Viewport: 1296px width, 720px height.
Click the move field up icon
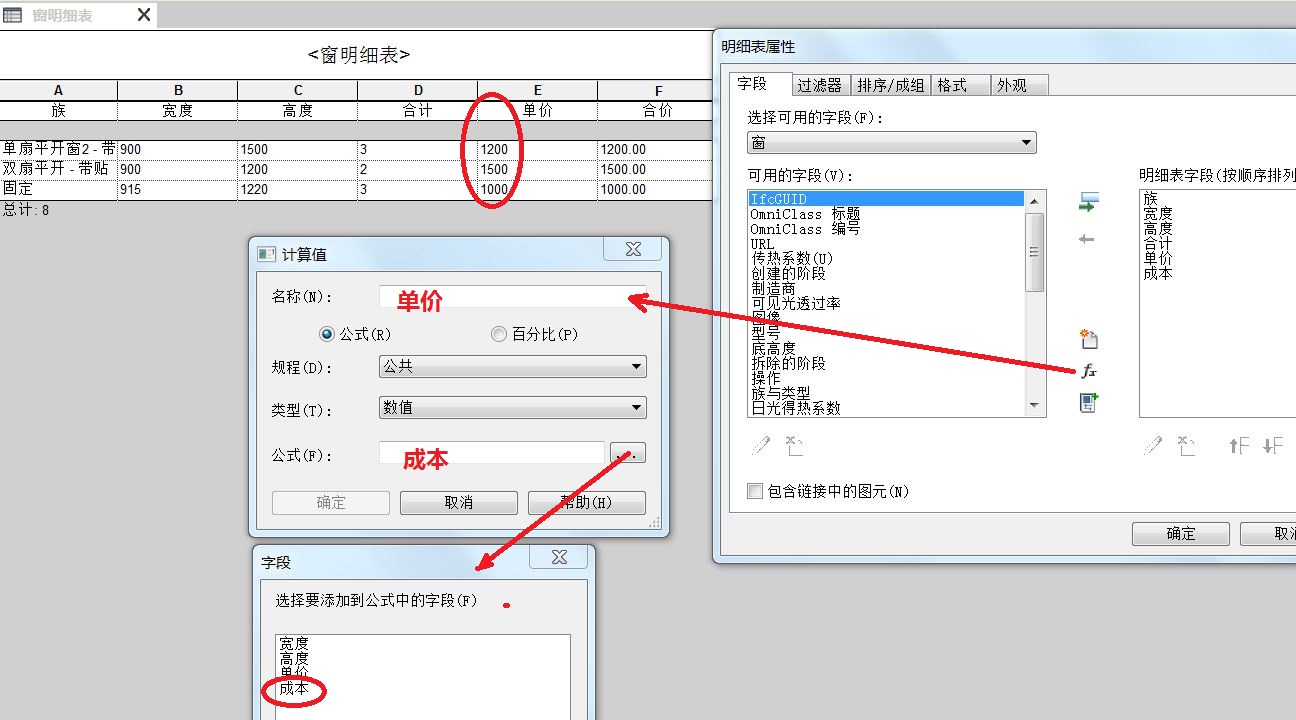(x=1238, y=446)
